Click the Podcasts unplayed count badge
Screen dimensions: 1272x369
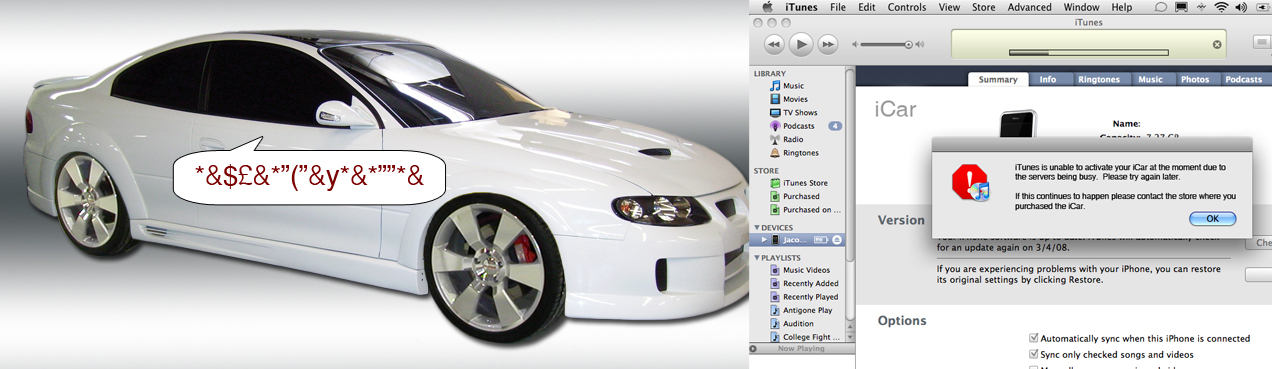click(x=835, y=126)
